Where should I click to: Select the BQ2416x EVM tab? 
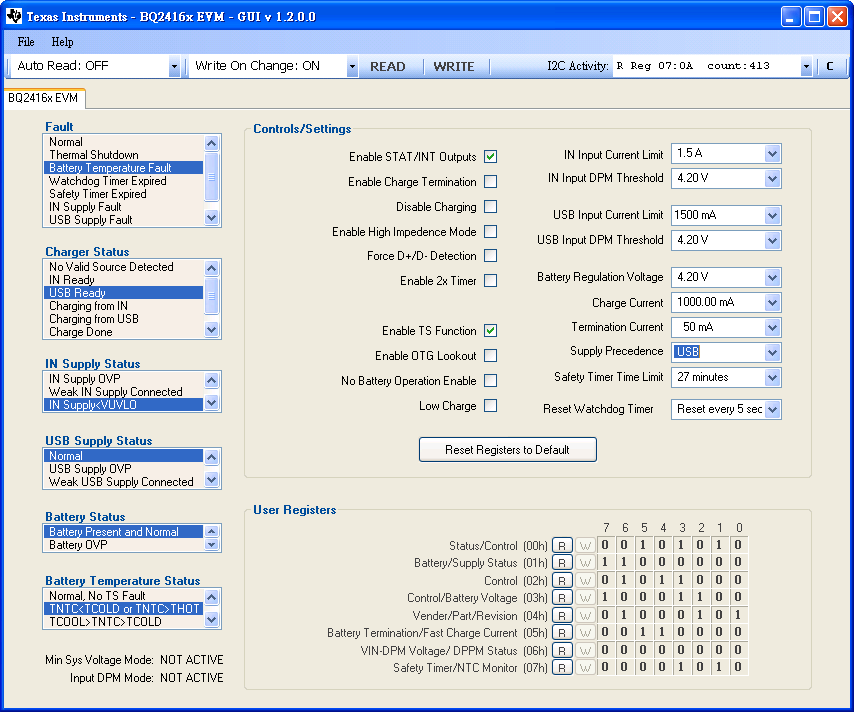44,98
